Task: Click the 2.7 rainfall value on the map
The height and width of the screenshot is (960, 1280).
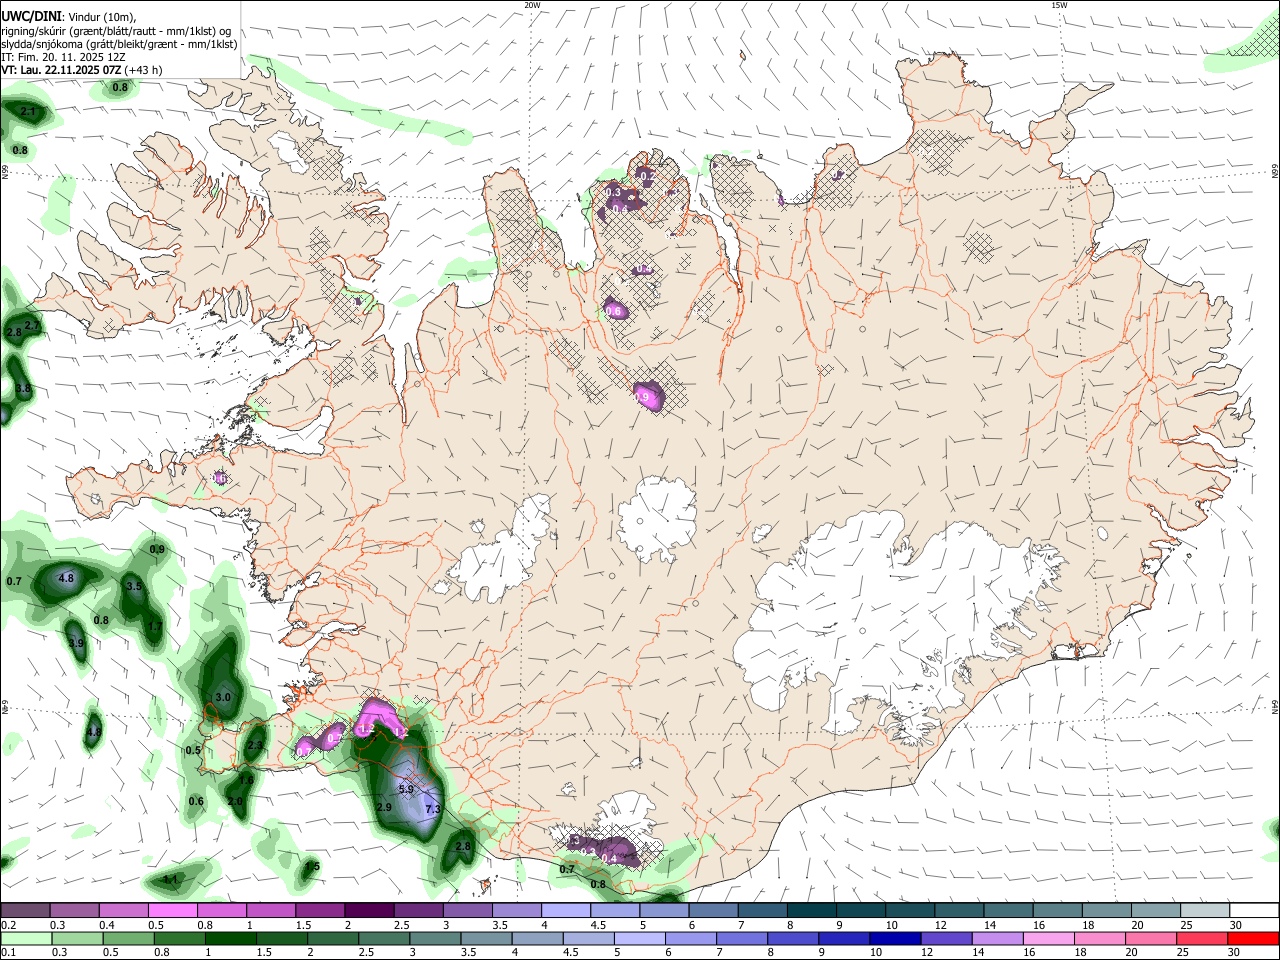Action: [32, 326]
